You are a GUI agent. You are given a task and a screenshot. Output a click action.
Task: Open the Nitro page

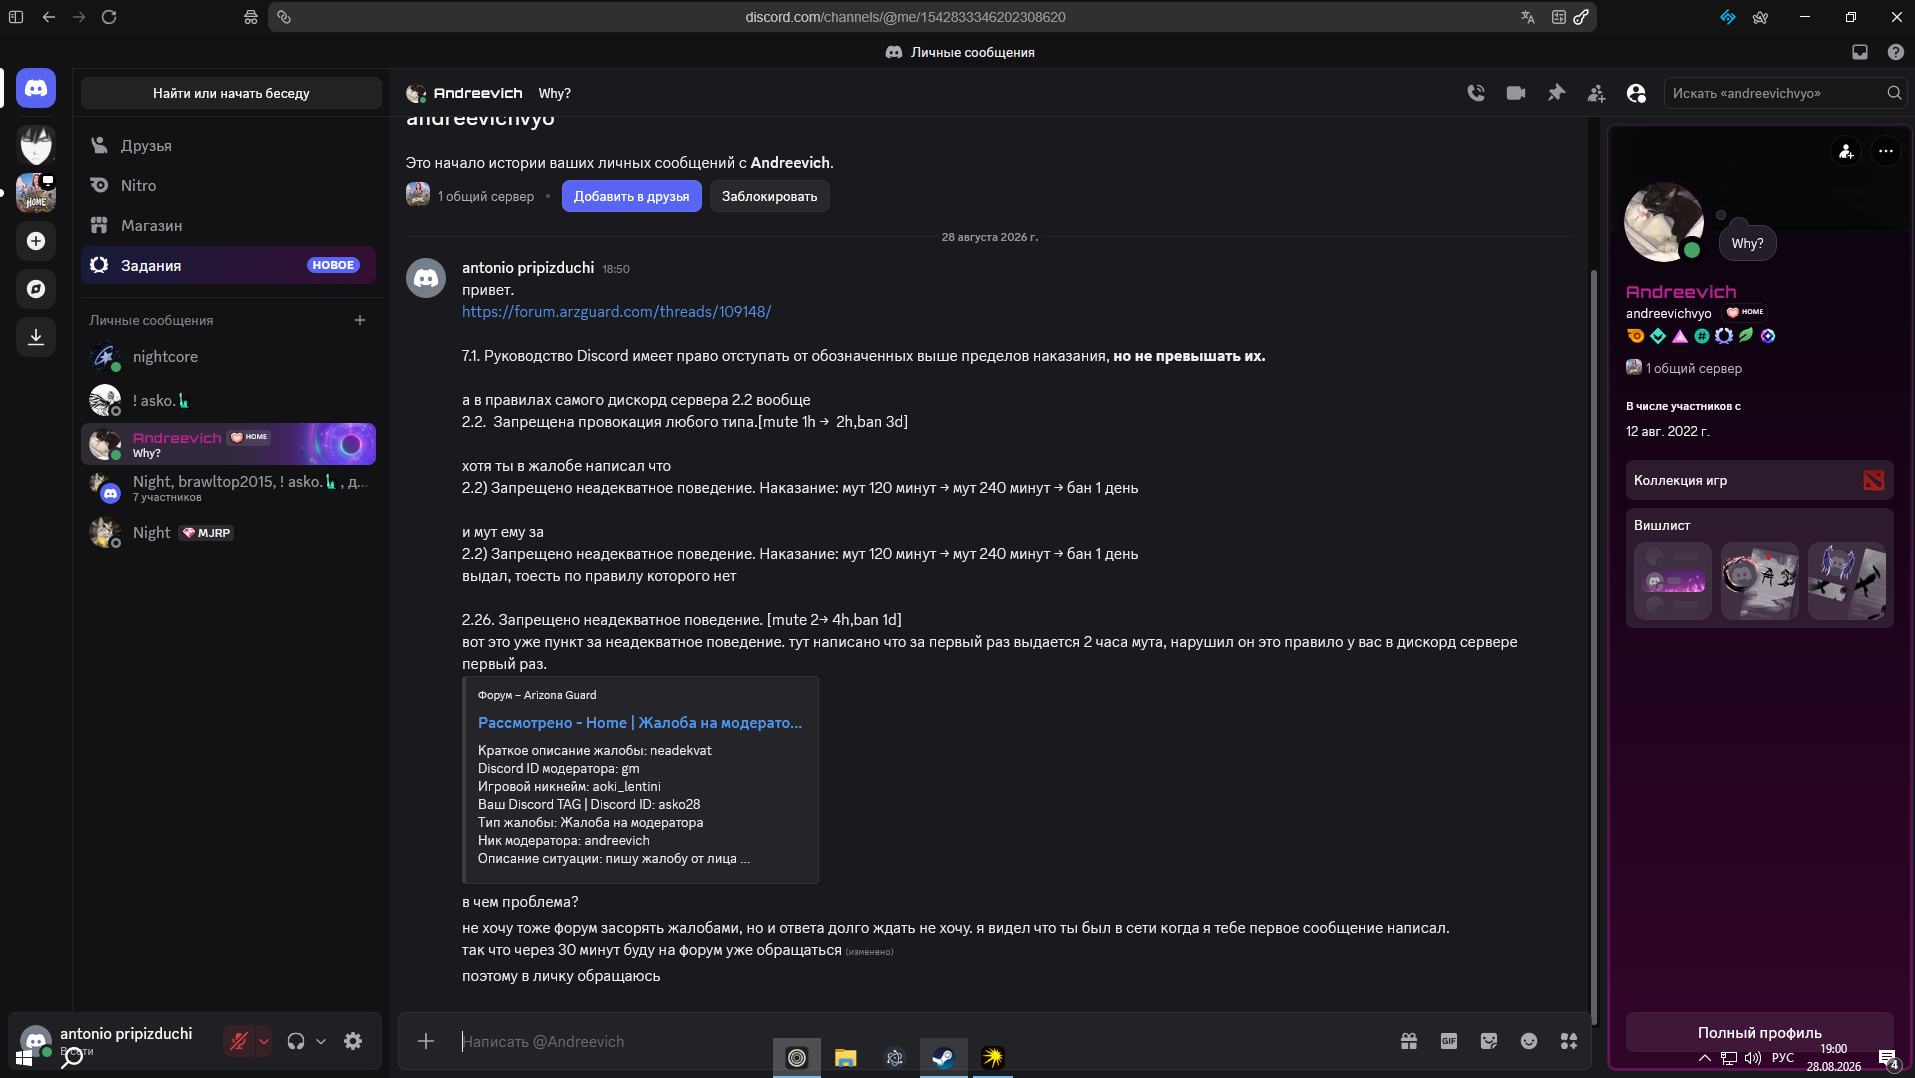229,185
